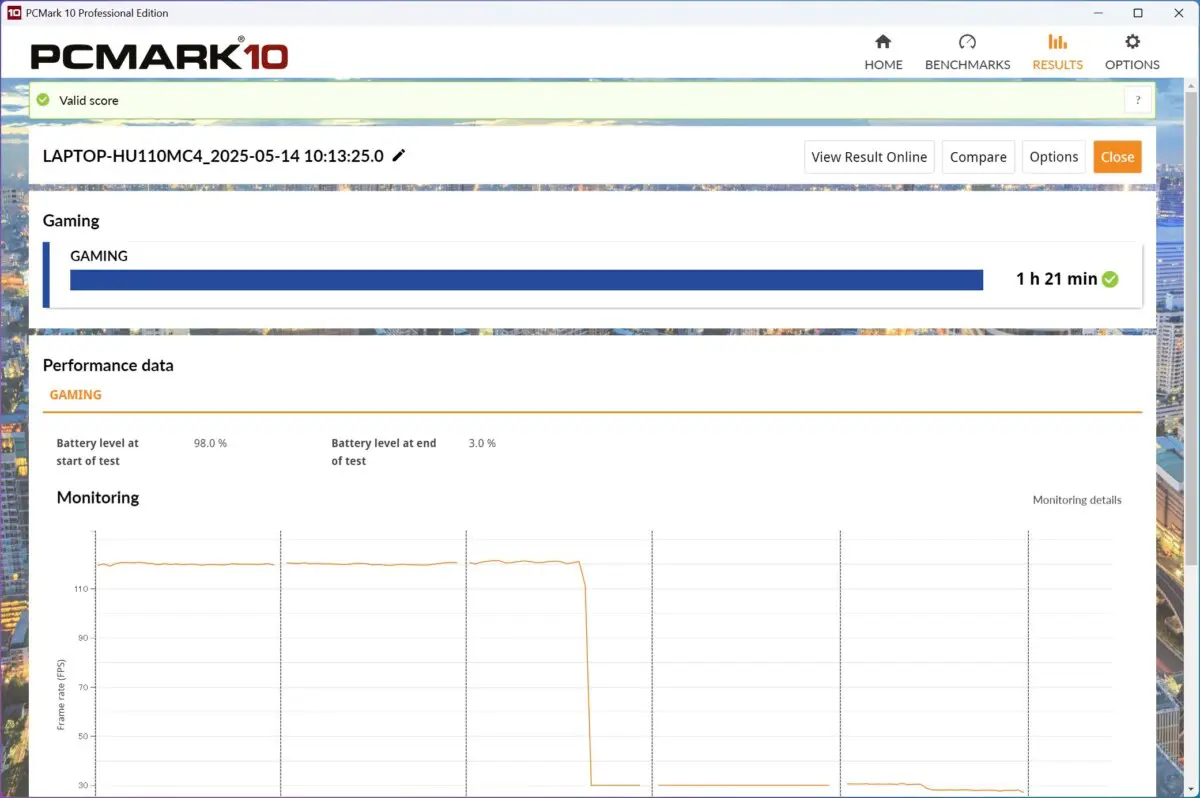Switch to the Results section
The image size is (1200, 798).
click(1057, 52)
